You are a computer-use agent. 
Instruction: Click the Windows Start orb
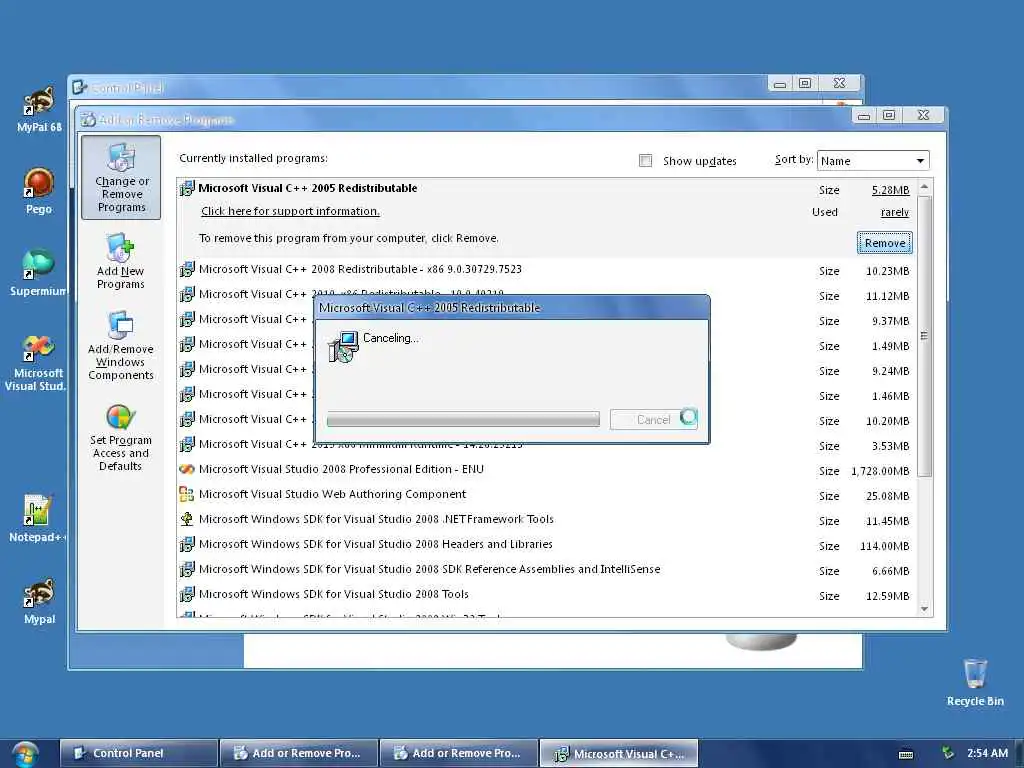[25, 754]
